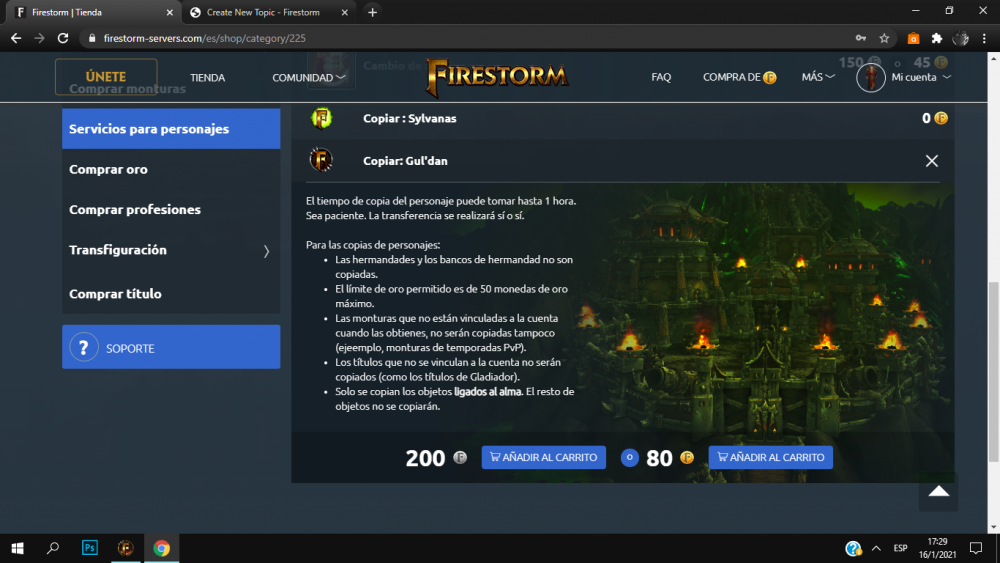Go forward in browser history
Image resolution: width=1000 pixels, height=563 pixels.
click(40, 38)
